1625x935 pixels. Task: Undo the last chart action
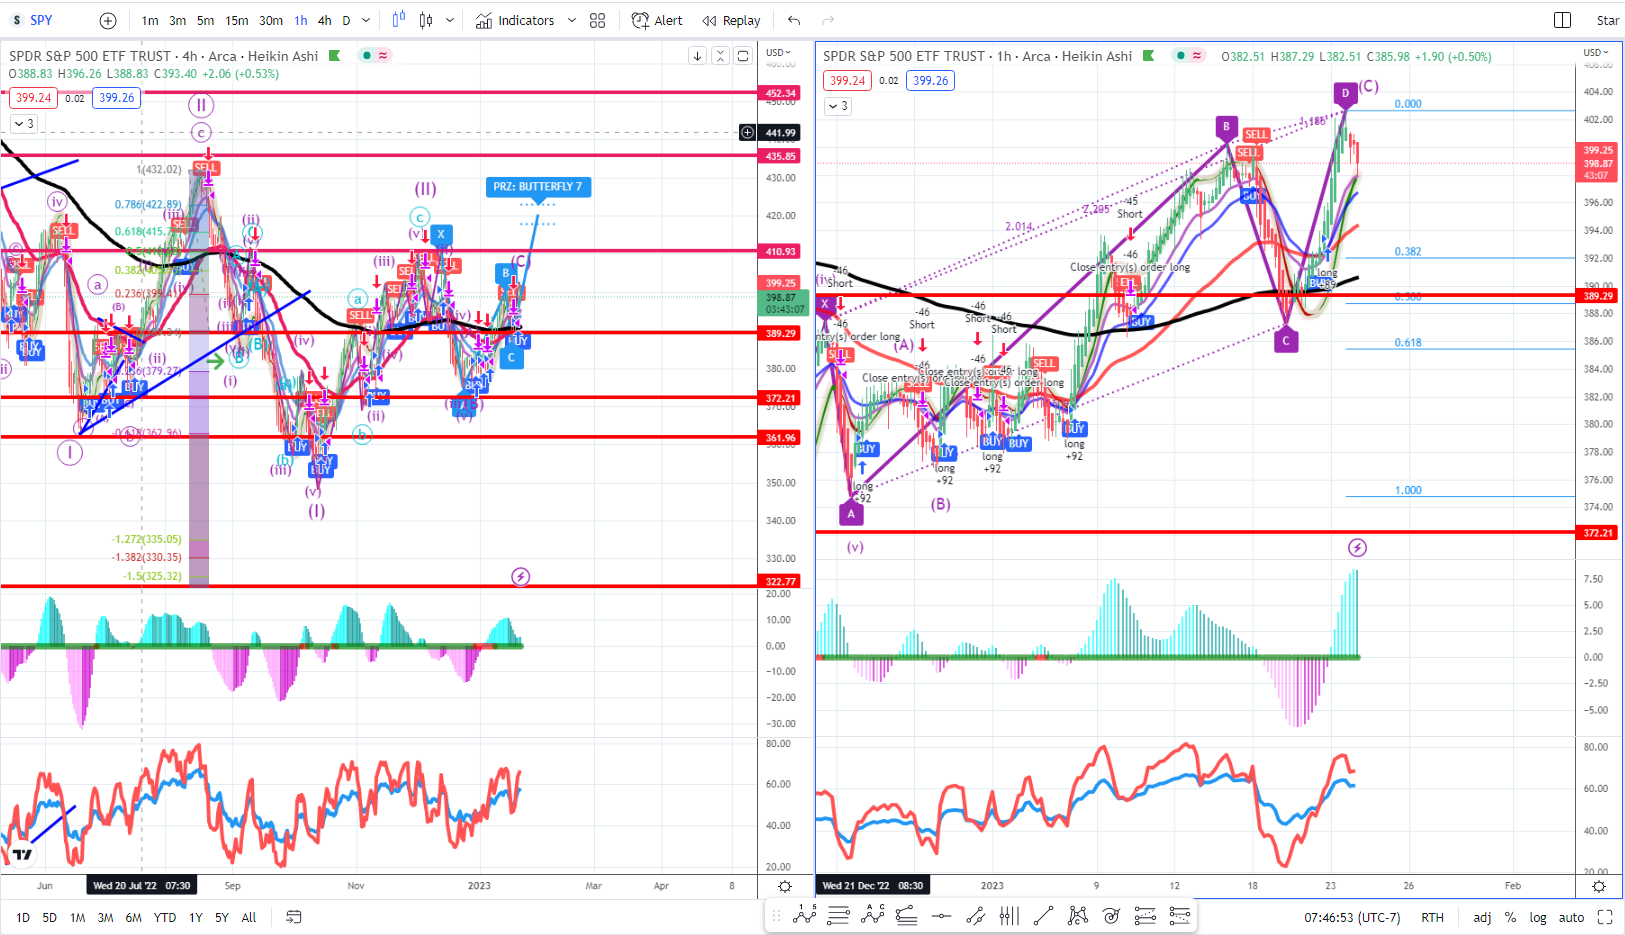click(x=794, y=20)
